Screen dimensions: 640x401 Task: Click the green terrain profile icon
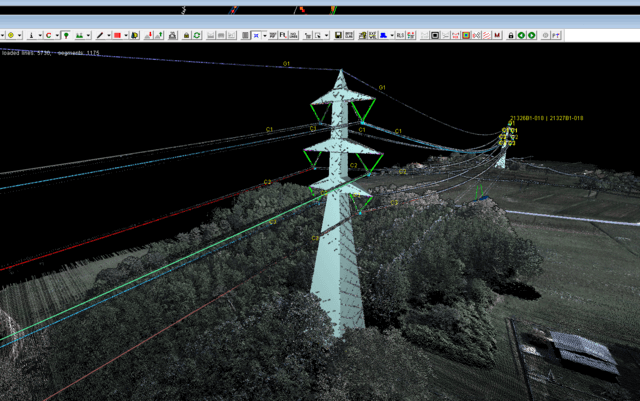tap(79, 36)
